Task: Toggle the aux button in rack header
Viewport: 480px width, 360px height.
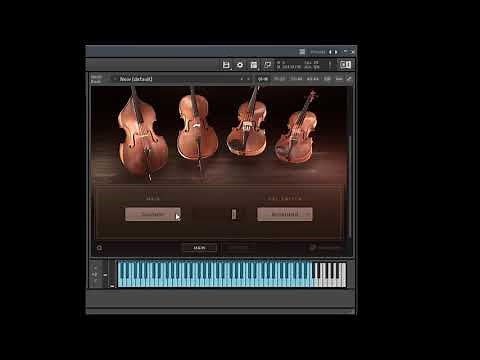Action: 339,79
